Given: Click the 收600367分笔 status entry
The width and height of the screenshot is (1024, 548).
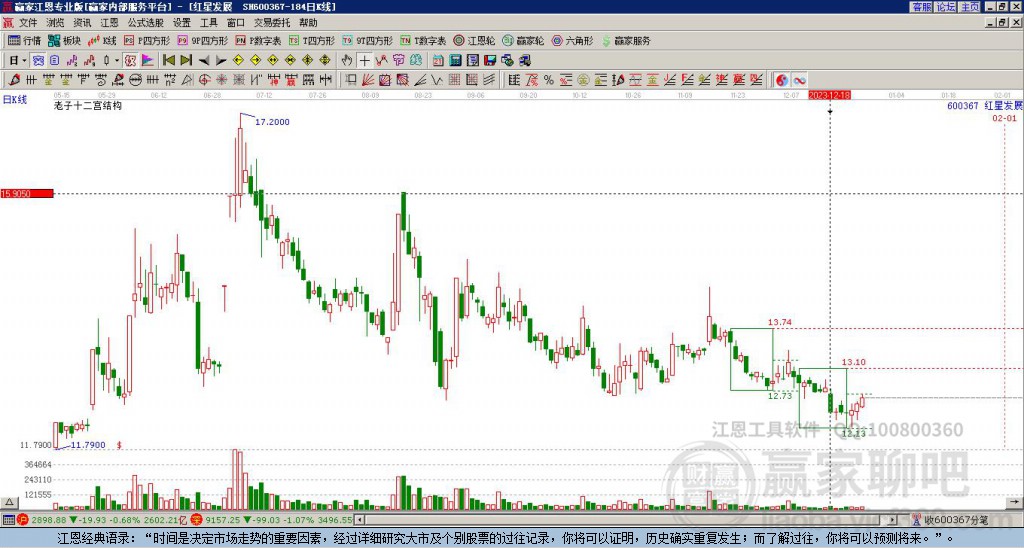Looking at the screenshot, I should tap(956, 520).
